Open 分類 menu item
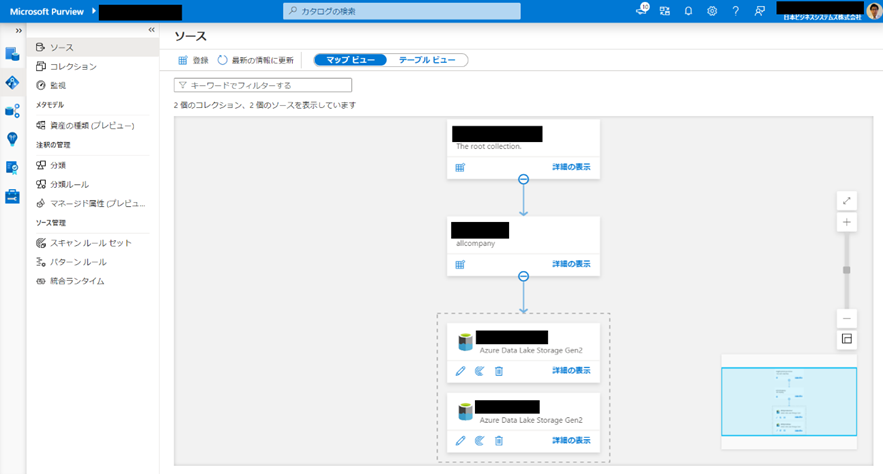 click(x=92, y=166)
